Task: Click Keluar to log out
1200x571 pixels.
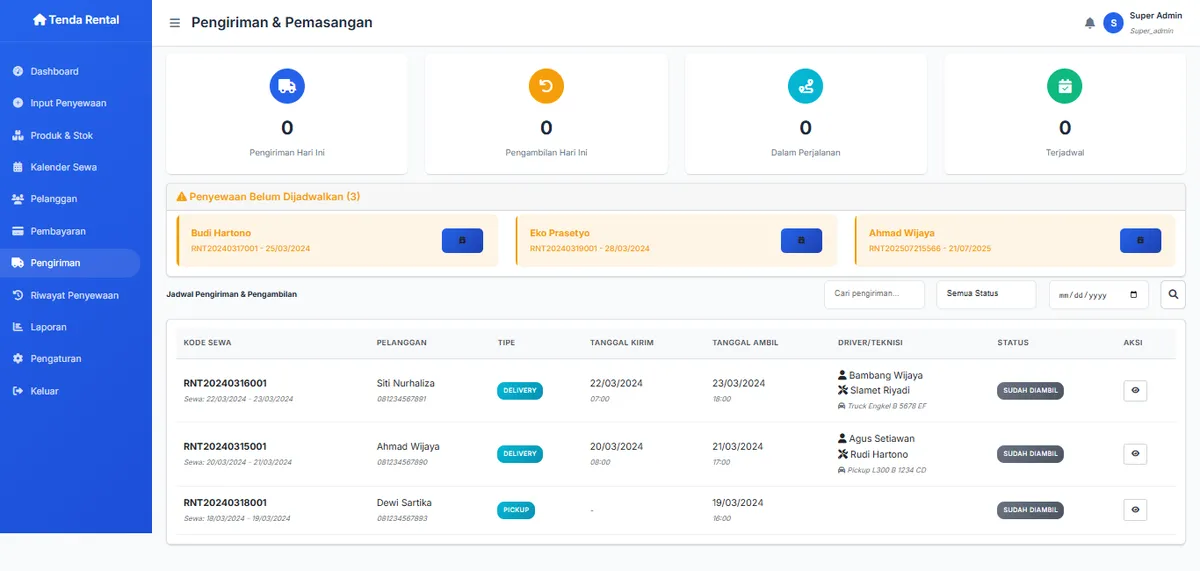Action: coord(70,391)
